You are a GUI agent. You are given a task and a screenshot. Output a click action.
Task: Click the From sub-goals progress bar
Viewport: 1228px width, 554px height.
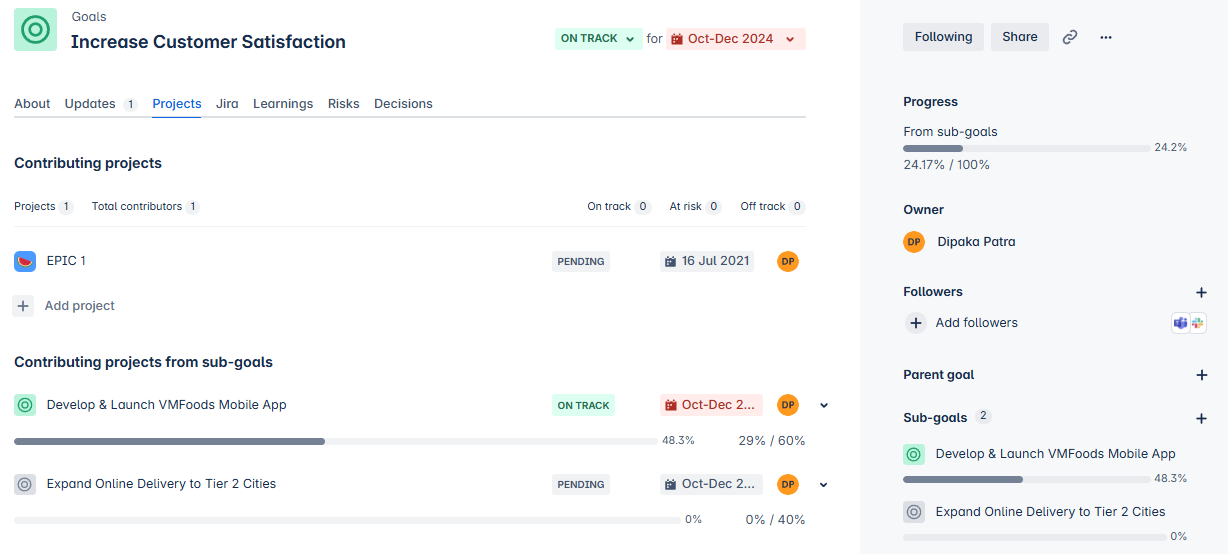[1026, 148]
